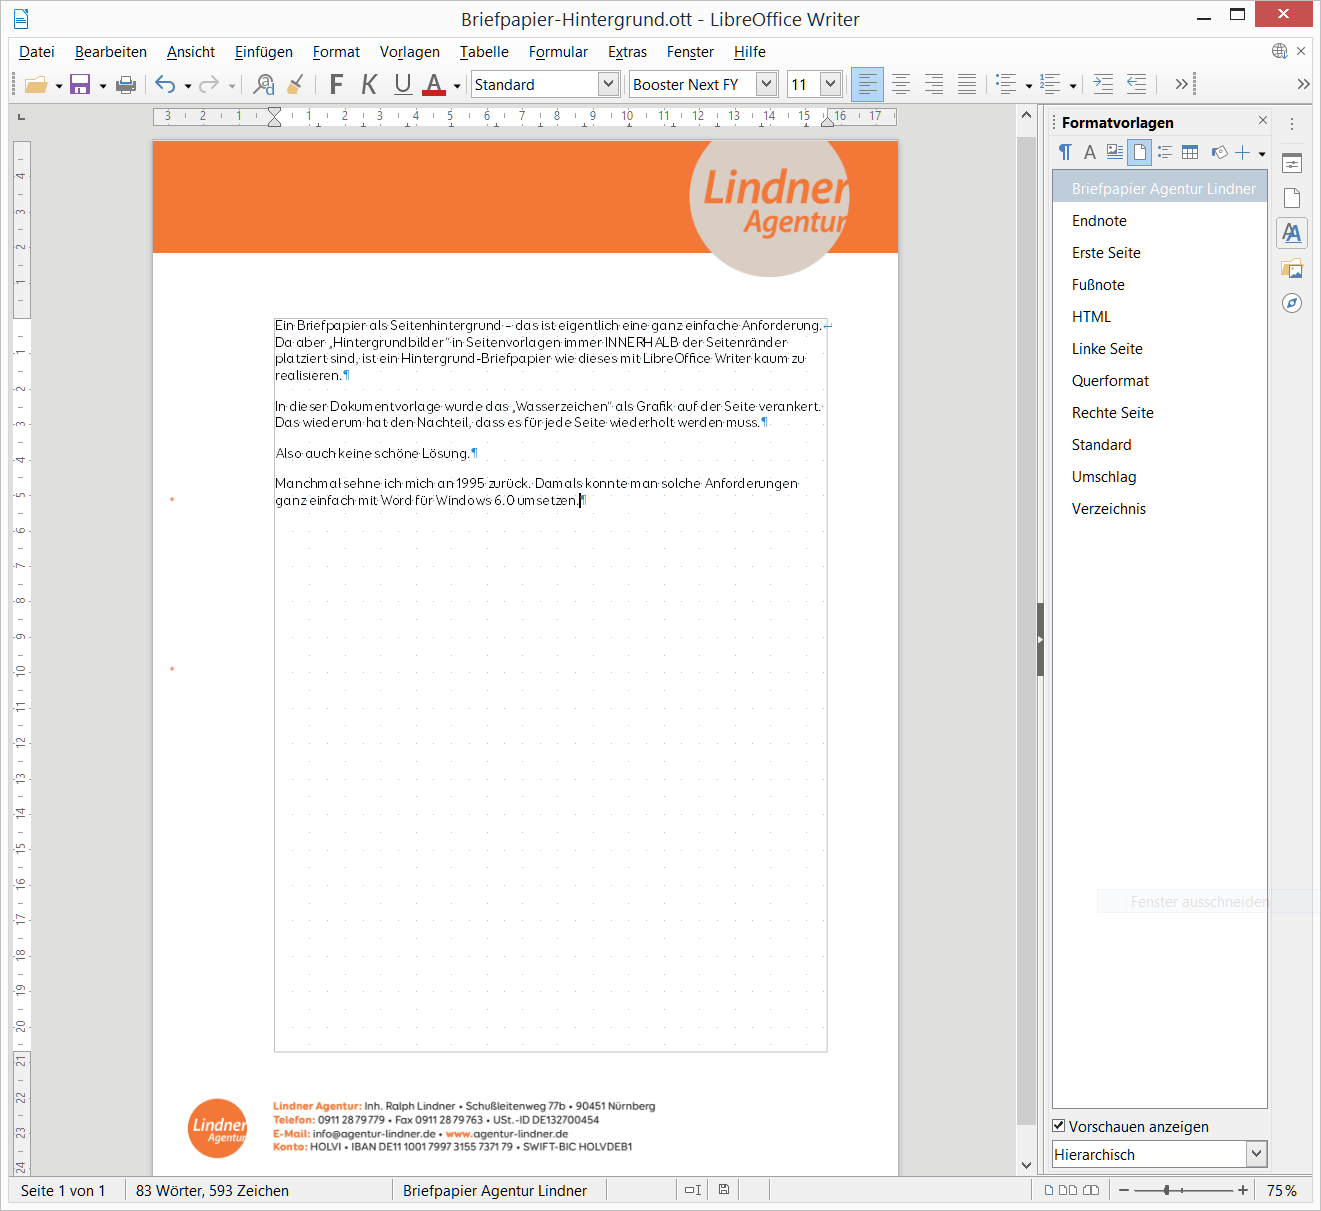1321x1211 pixels.
Task: Open sidebar settings three-dot menu
Action: pos(1292,124)
